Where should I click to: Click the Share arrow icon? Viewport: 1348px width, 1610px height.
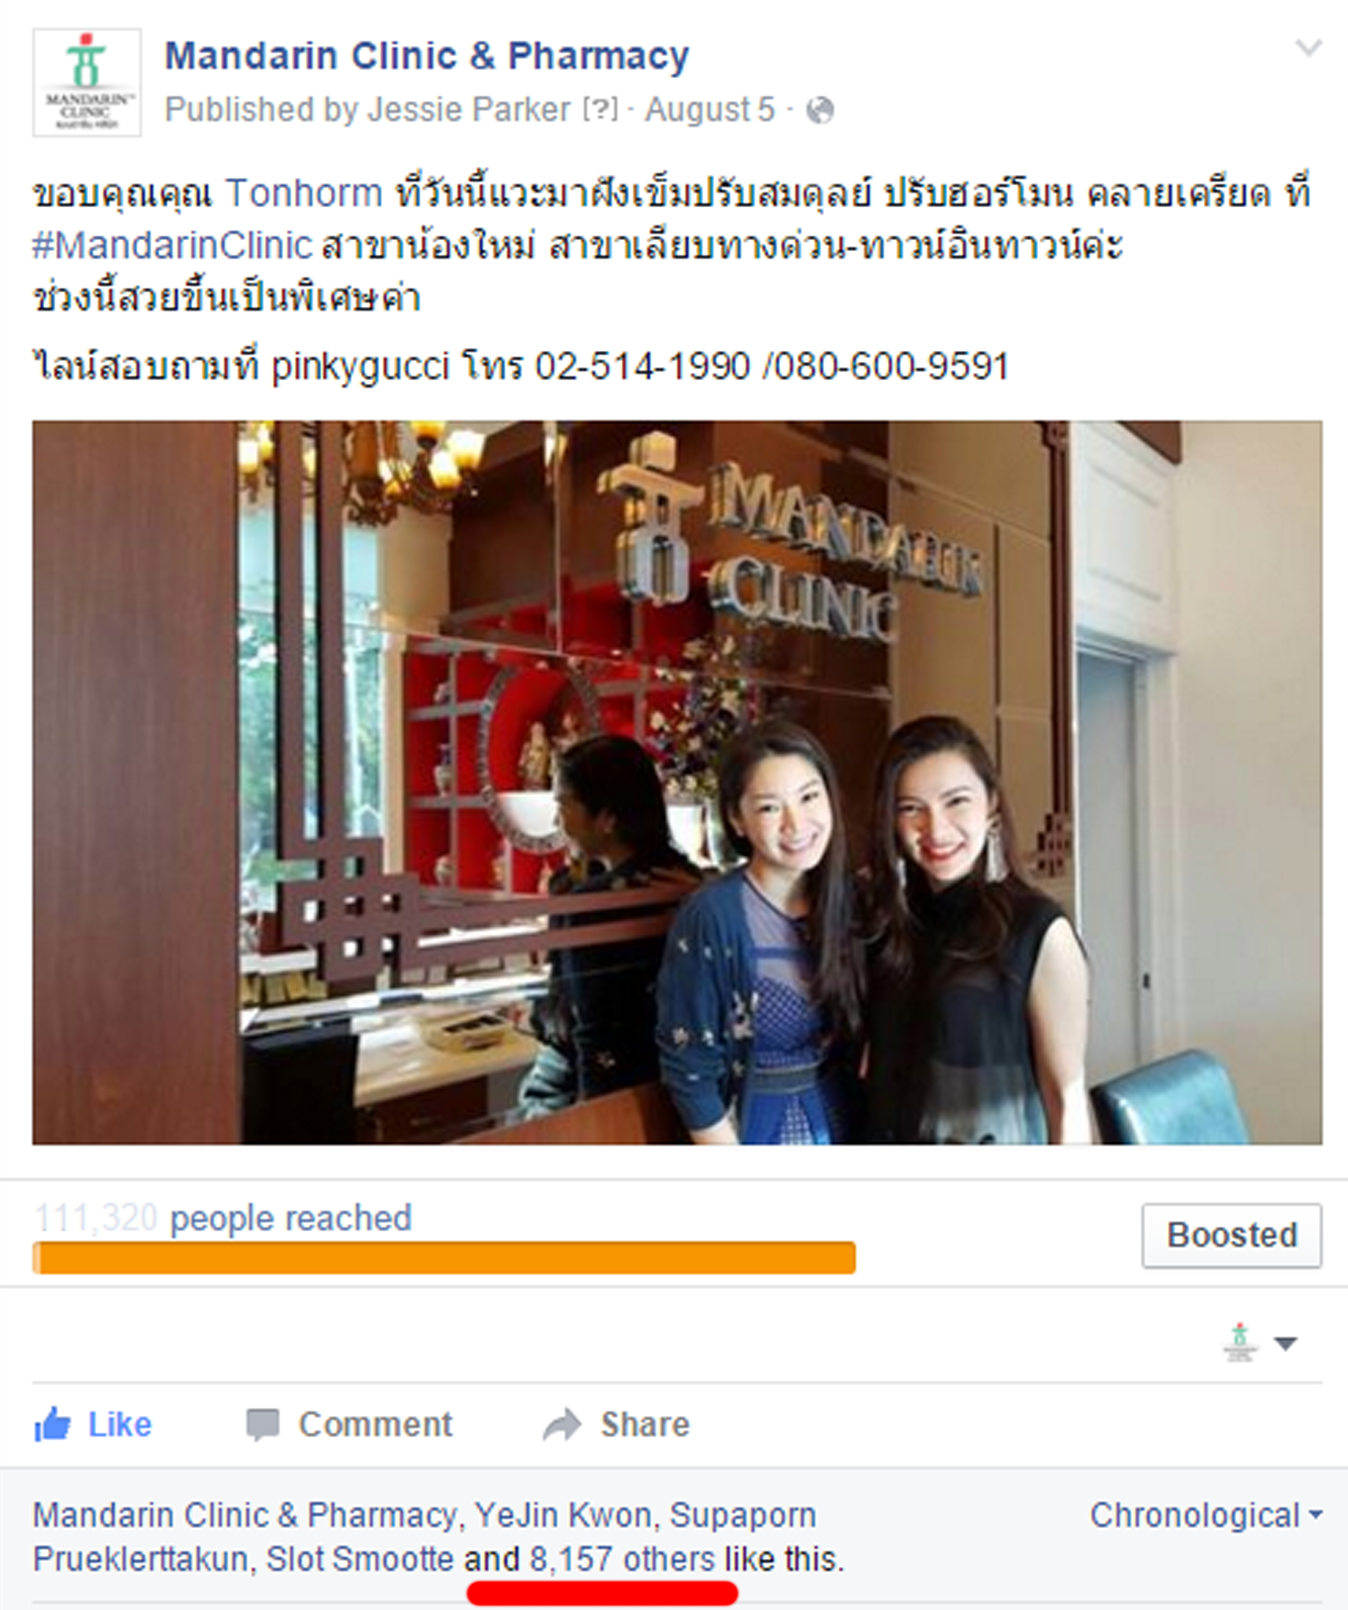[562, 1424]
